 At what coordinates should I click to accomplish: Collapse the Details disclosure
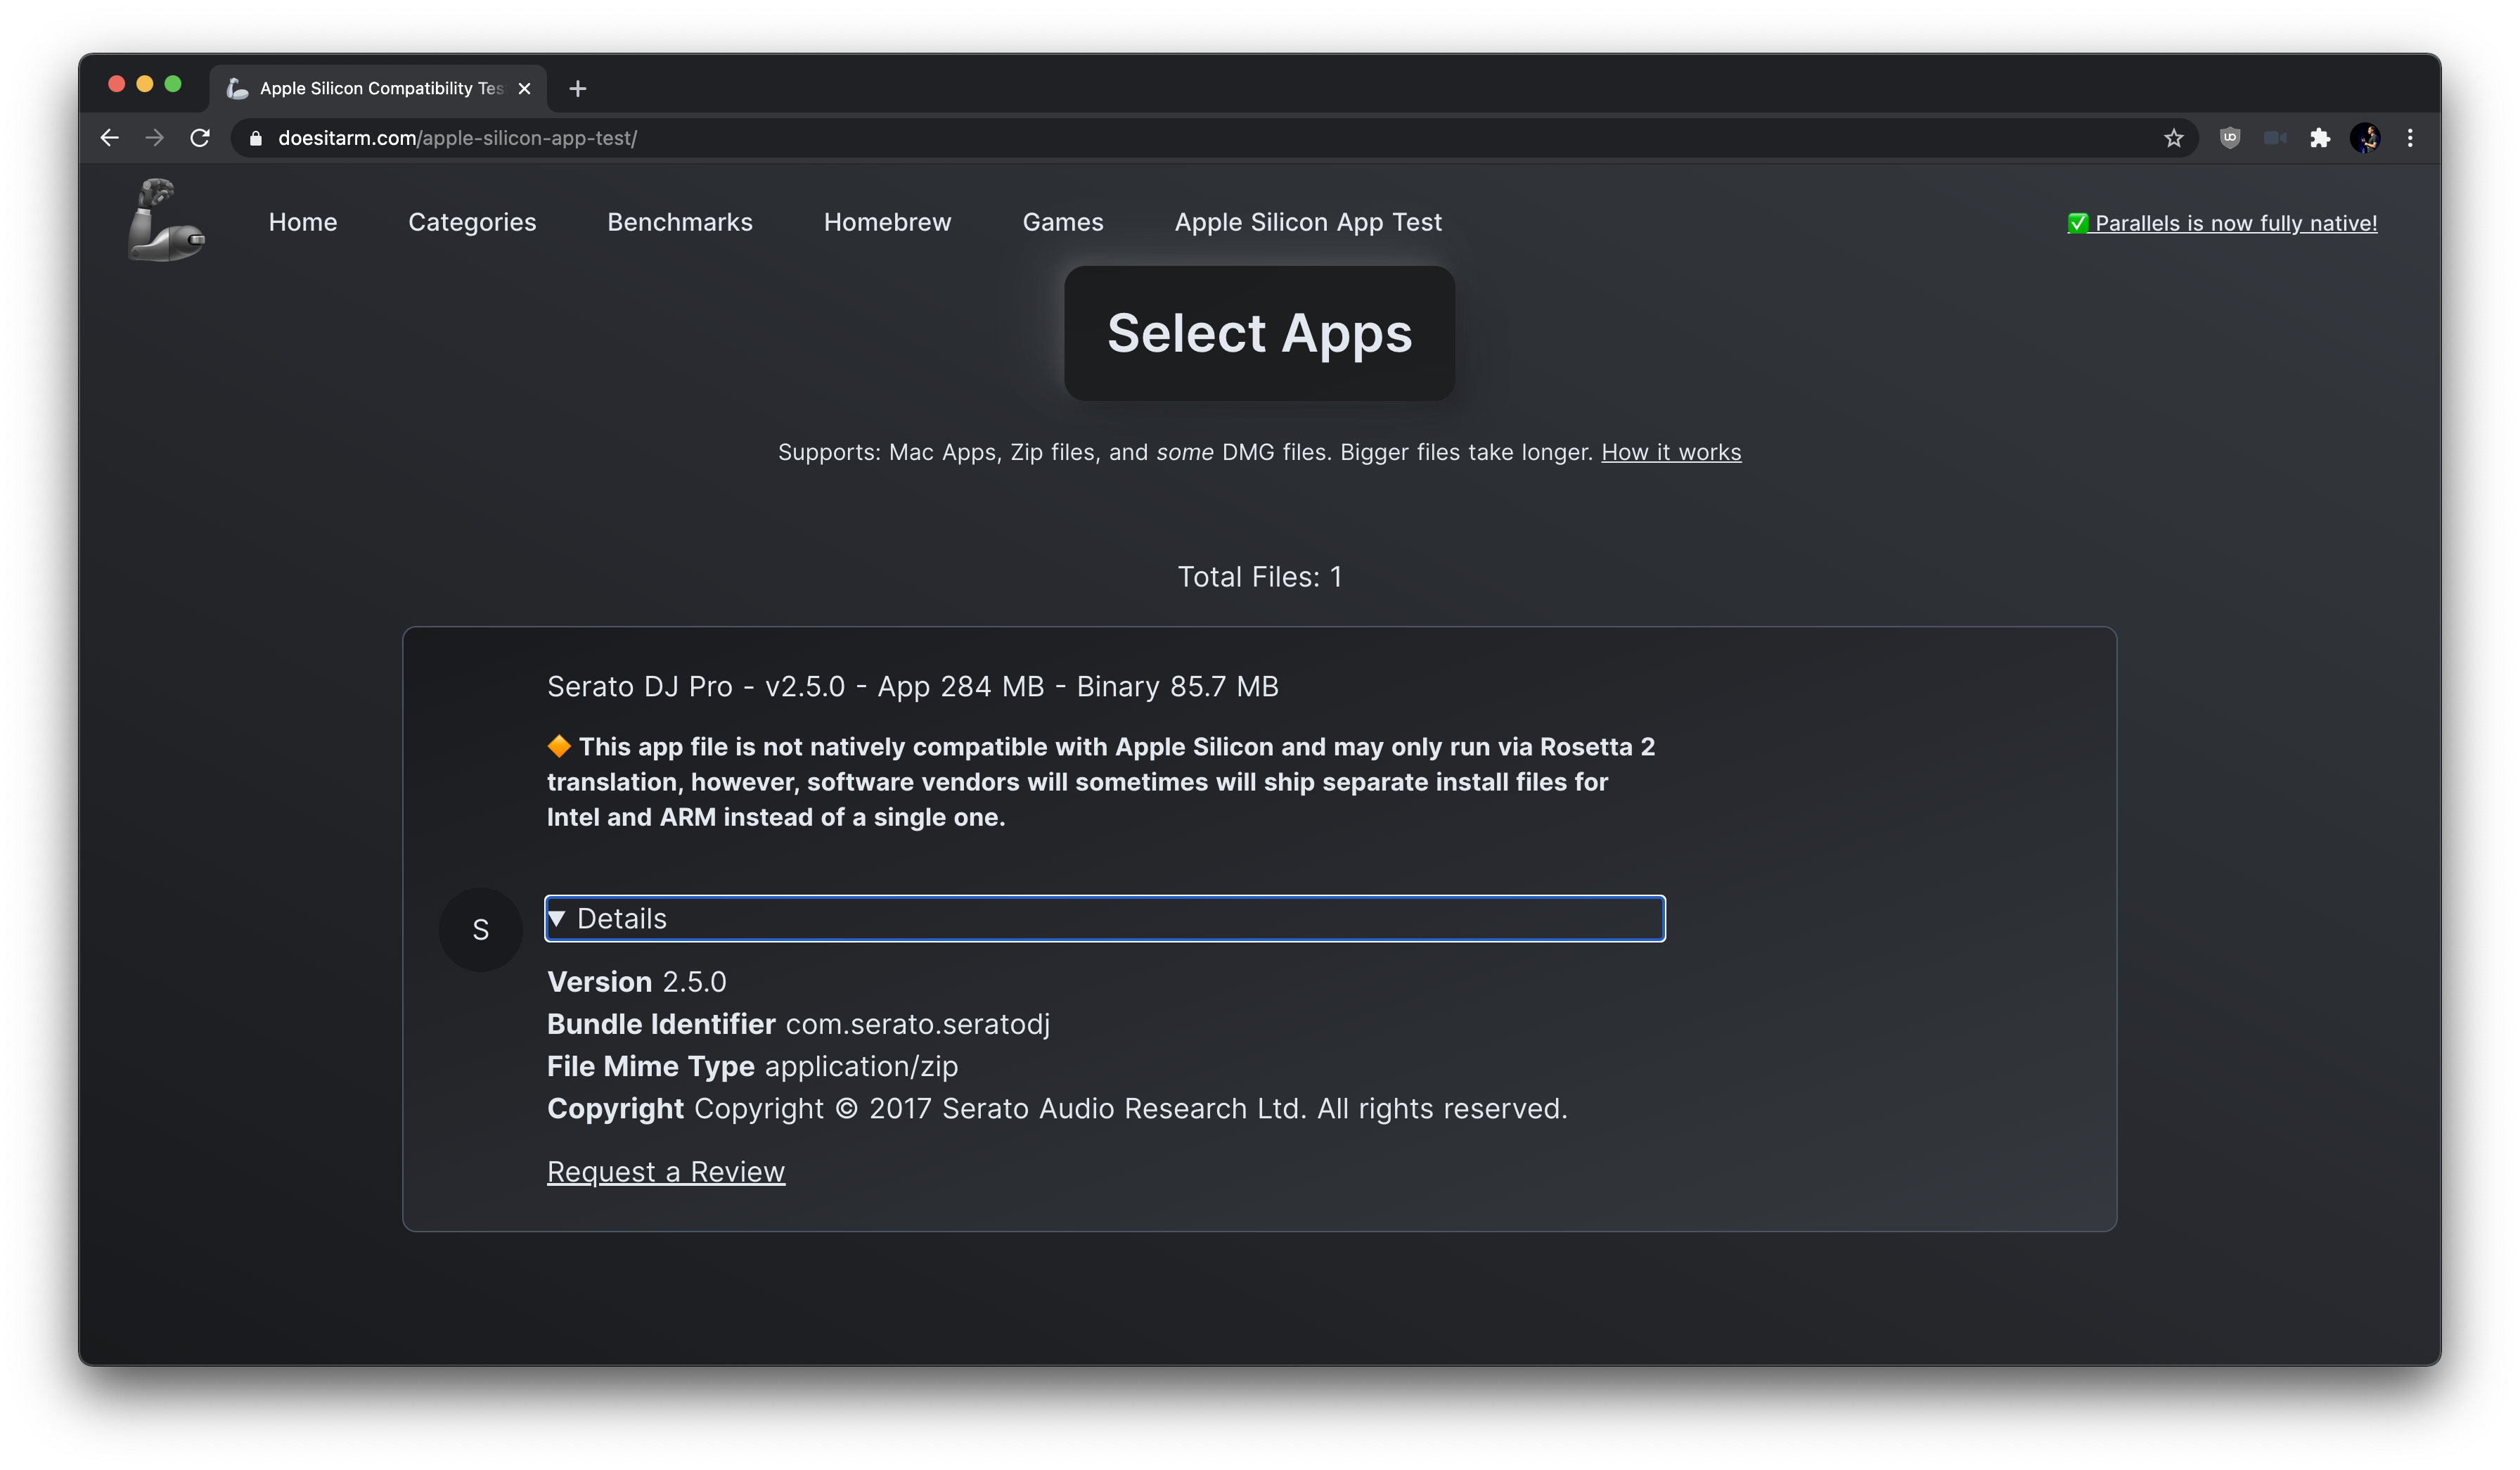(x=1105, y=918)
